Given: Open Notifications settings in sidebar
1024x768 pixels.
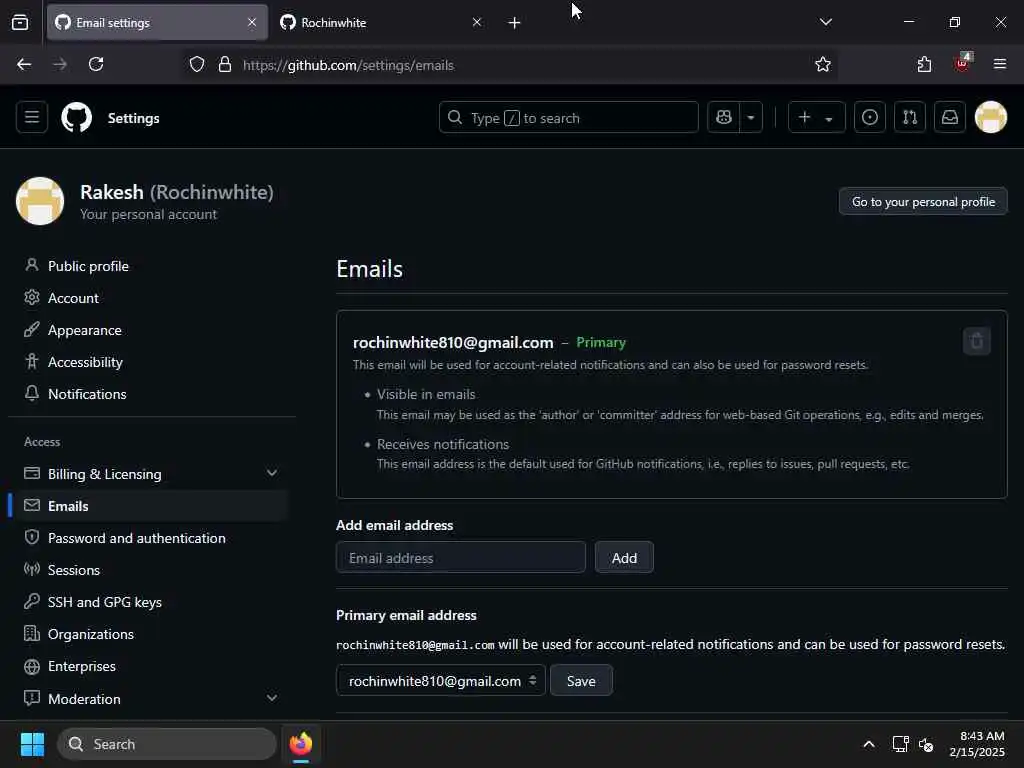Looking at the screenshot, I should coord(87,394).
